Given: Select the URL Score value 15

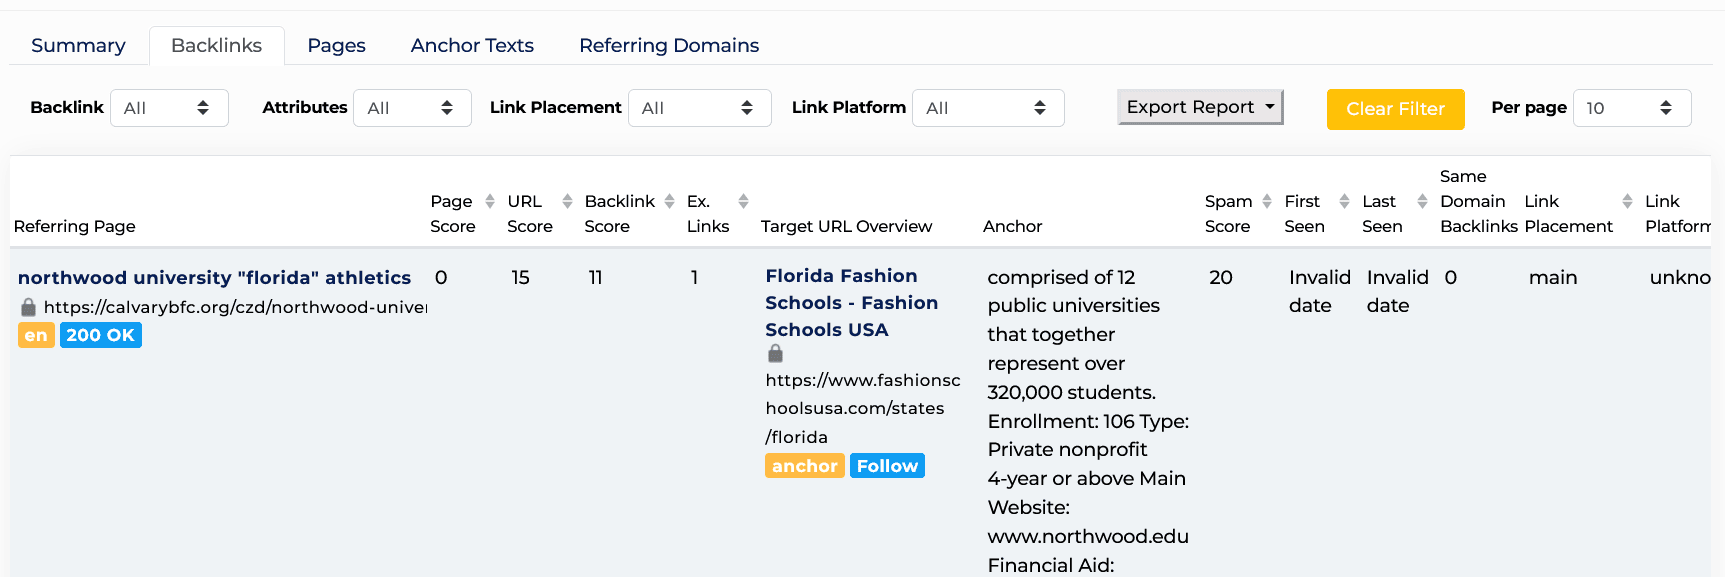Looking at the screenshot, I should pyautogui.click(x=520, y=278).
